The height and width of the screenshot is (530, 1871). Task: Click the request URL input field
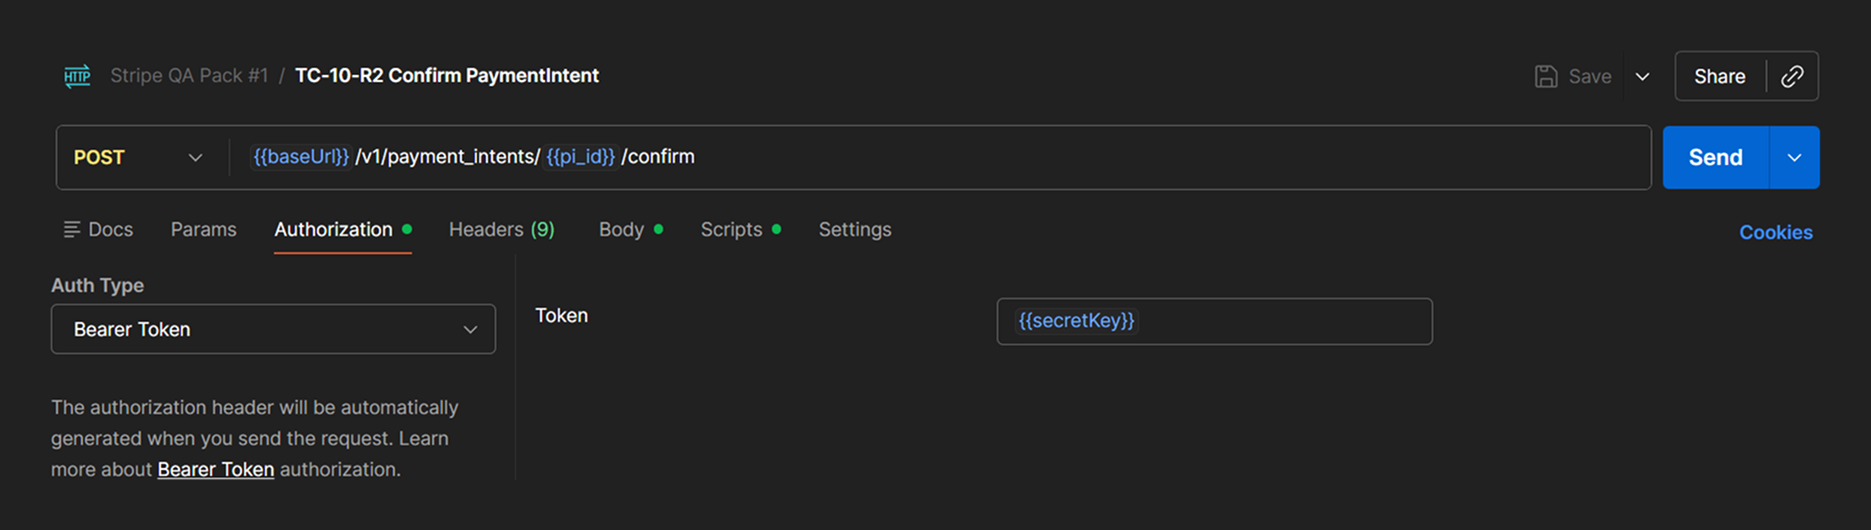pyautogui.click(x=940, y=157)
